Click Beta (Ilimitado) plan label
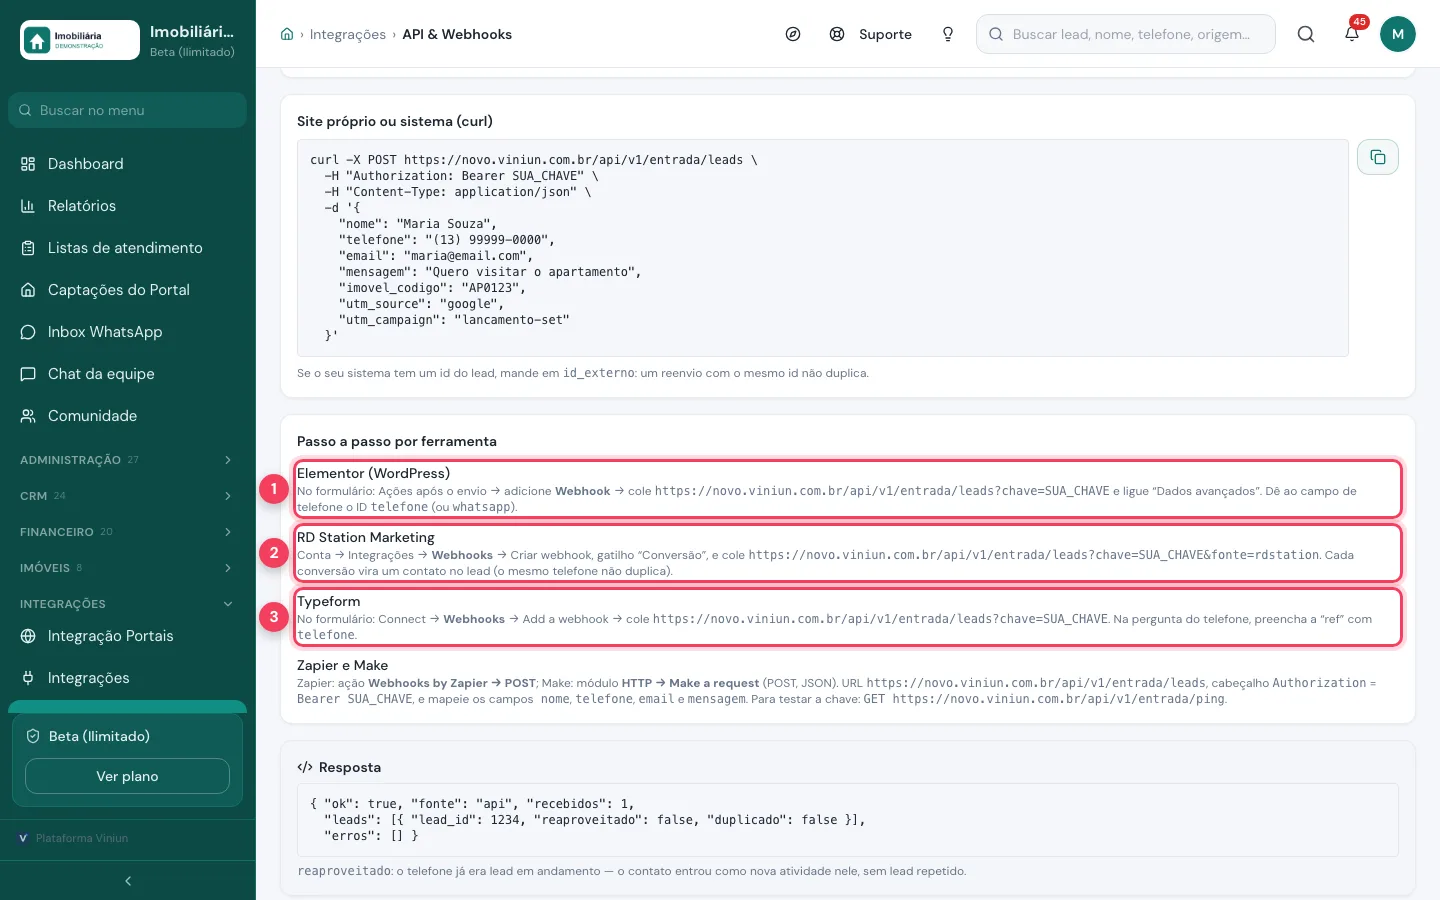 click(x=99, y=736)
